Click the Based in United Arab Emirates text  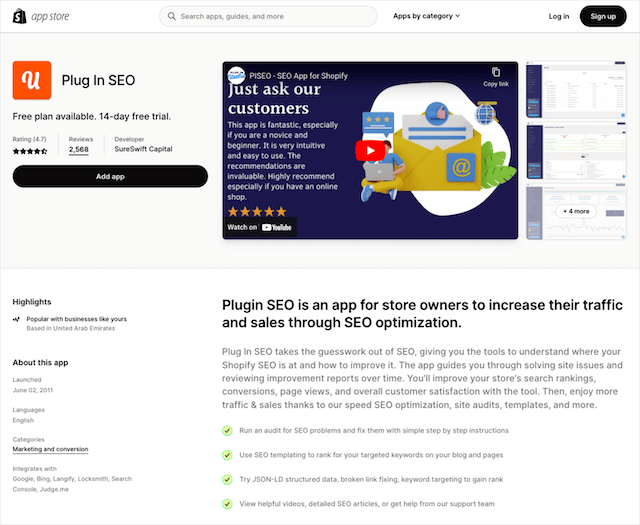pyautogui.click(x=71, y=328)
